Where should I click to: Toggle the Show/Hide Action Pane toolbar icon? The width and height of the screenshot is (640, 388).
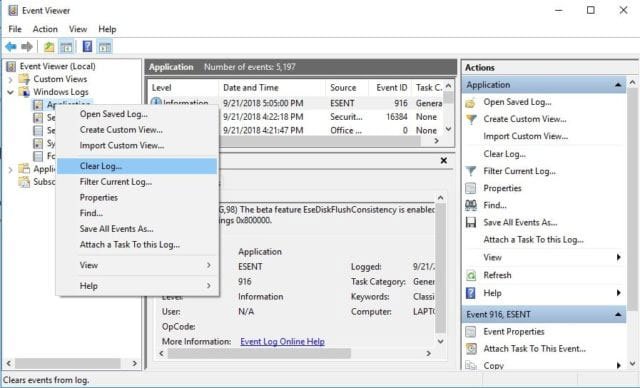pos(104,47)
